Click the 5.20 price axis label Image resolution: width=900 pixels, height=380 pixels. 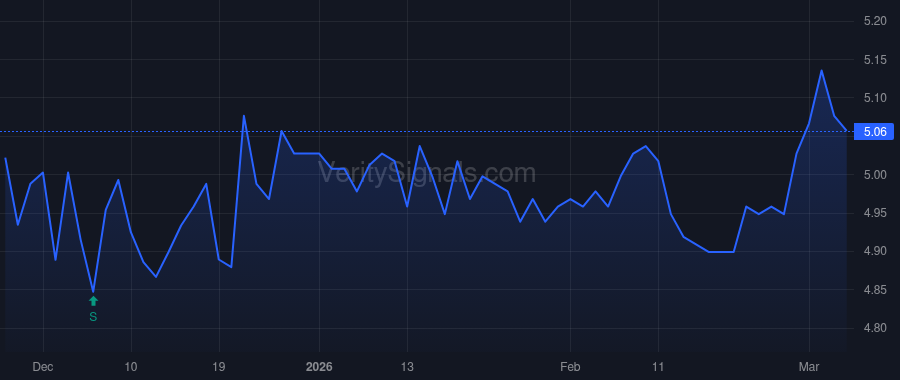point(875,22)
